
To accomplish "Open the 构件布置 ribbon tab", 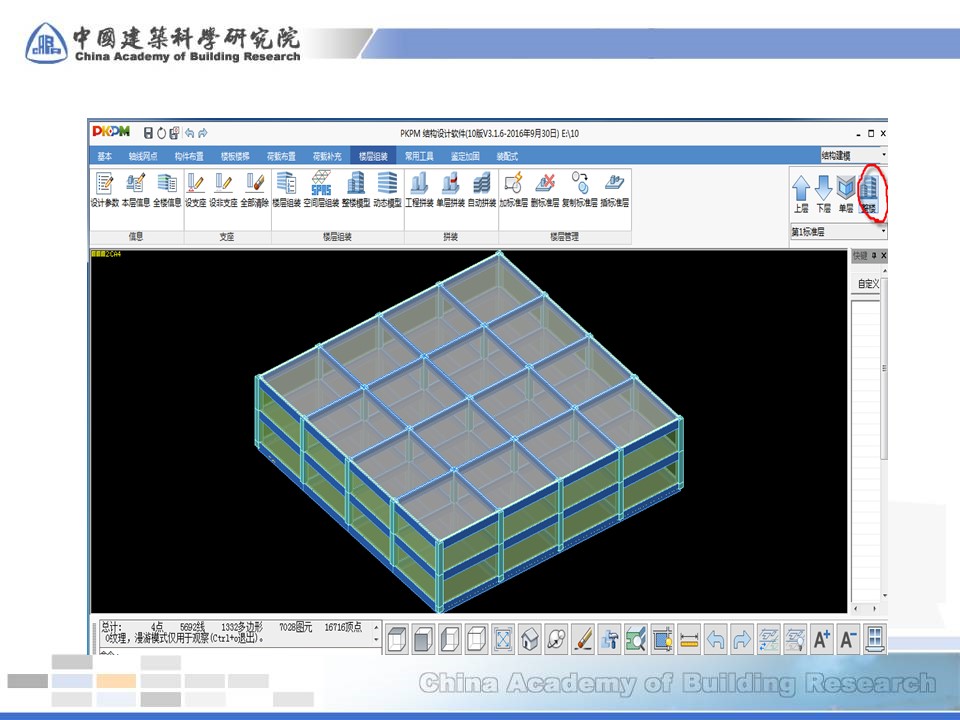I will click(189, 156).
